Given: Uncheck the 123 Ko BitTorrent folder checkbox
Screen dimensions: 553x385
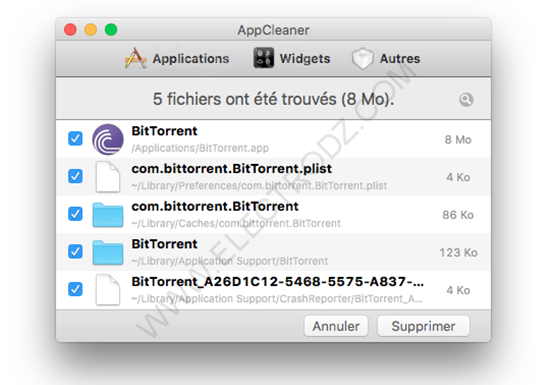Looking at the screenshot, I should click(x=75, y=251).
